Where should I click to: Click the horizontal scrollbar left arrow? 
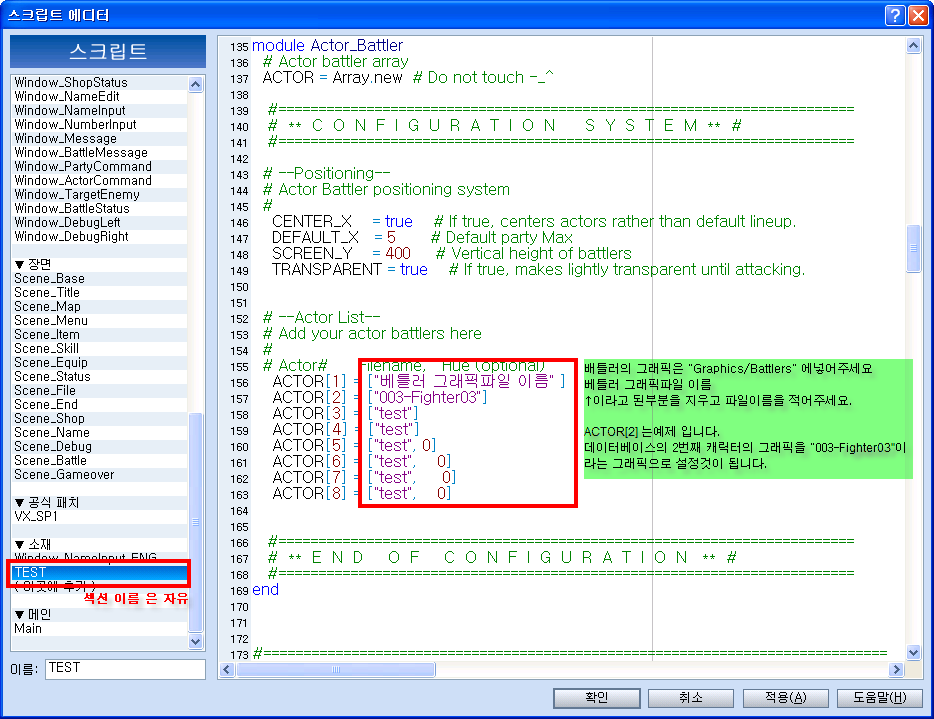(x=227, y=670)
